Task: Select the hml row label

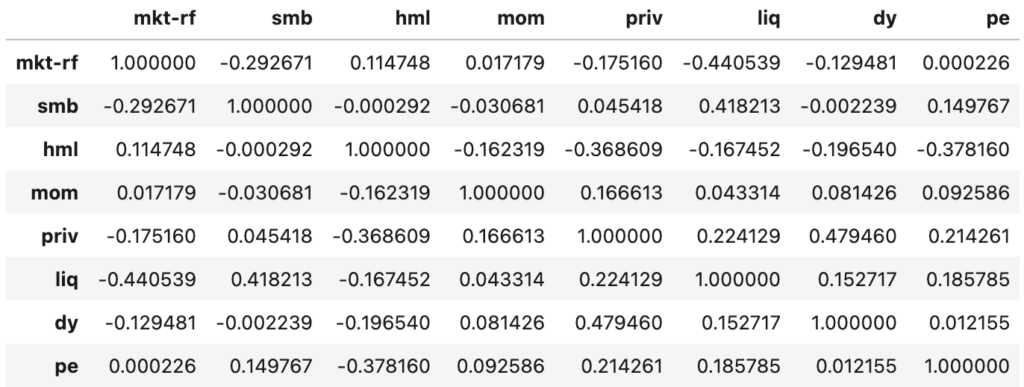Action: pyautogui.click(x=59, y=149)
